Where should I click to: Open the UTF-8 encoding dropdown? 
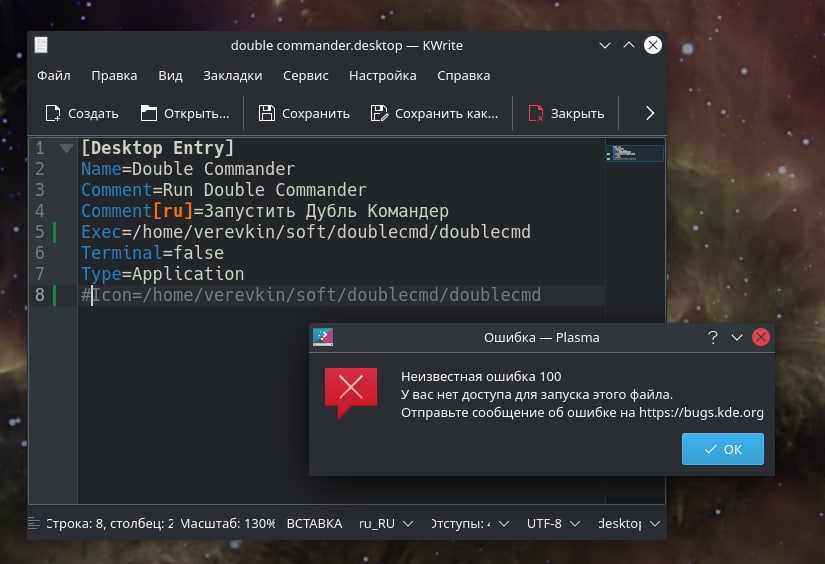click(x=553, y=523)
